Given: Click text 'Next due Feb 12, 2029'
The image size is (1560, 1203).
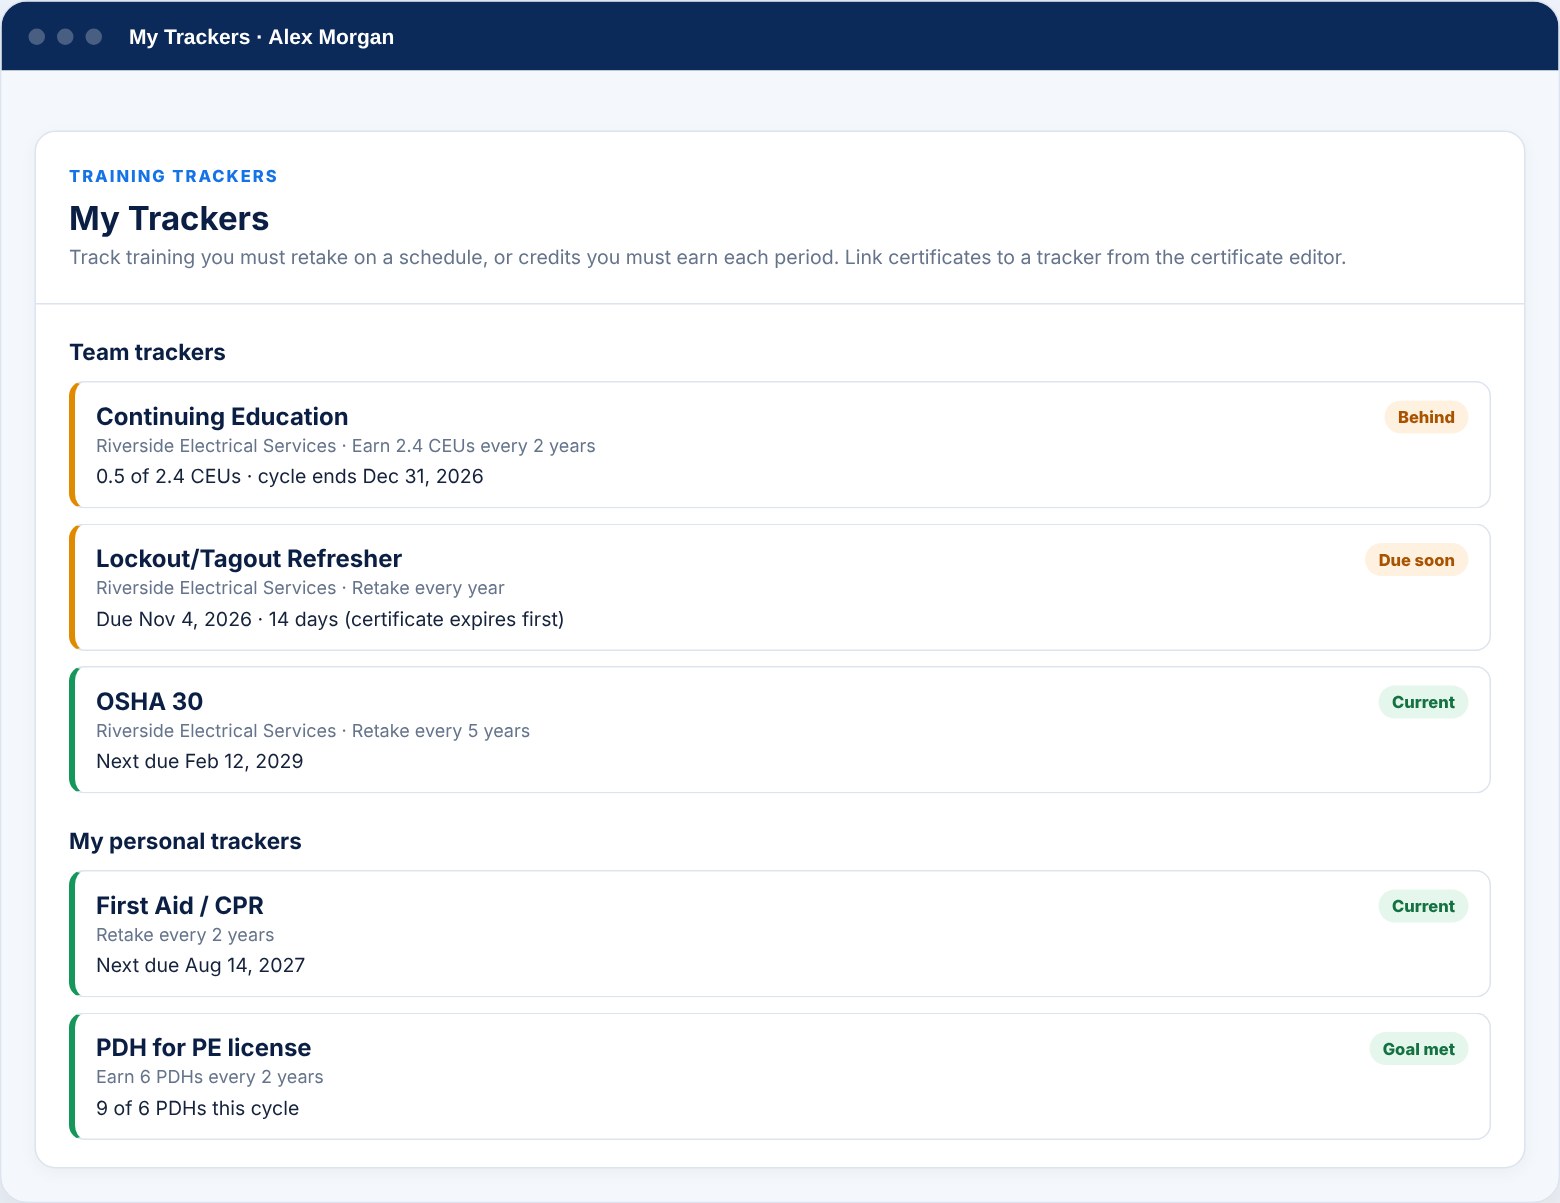Looking at the screenshot, I should 200,762.
